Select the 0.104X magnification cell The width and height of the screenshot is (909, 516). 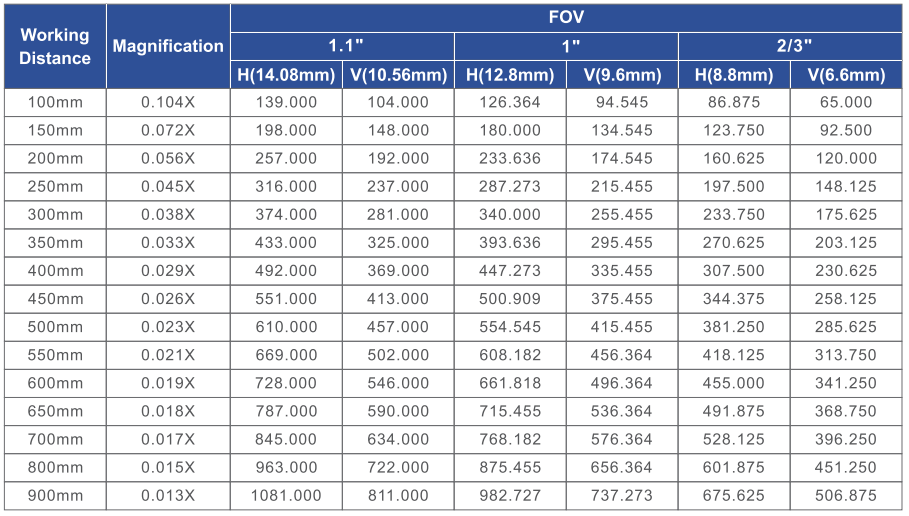coord(168,102)
